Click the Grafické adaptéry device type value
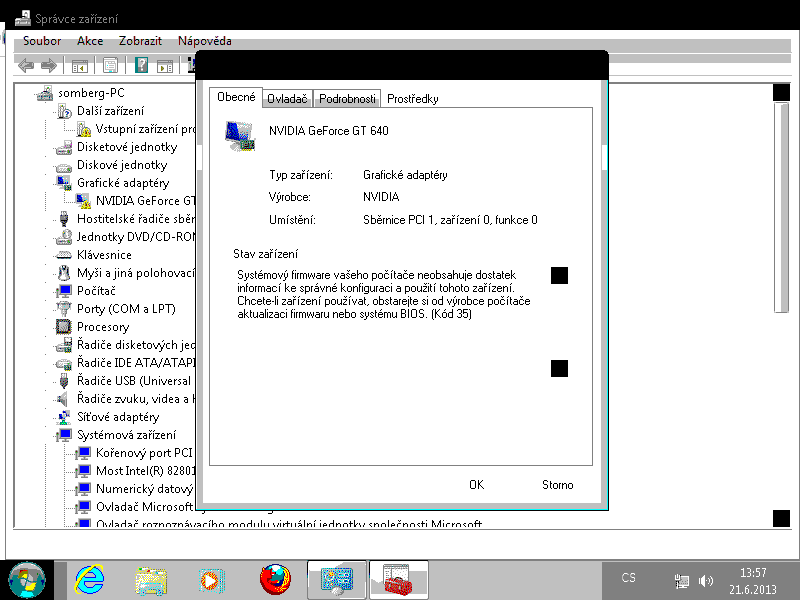 405,175
